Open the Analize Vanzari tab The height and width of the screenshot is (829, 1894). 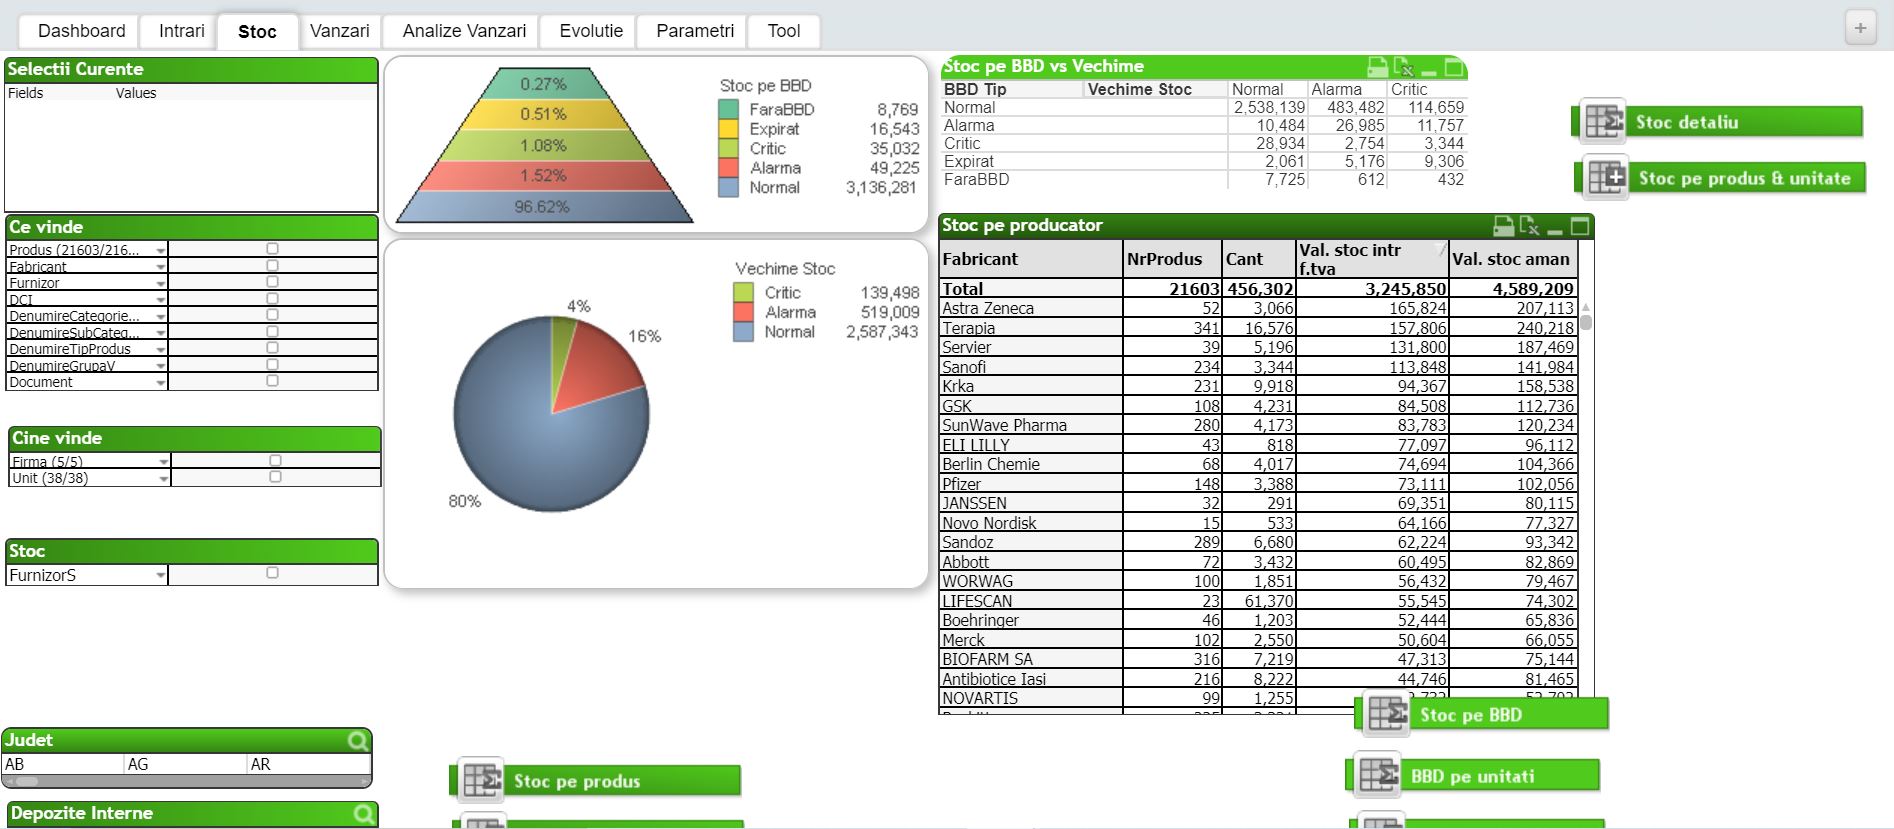pyautogui.click(x=464, y=31)
